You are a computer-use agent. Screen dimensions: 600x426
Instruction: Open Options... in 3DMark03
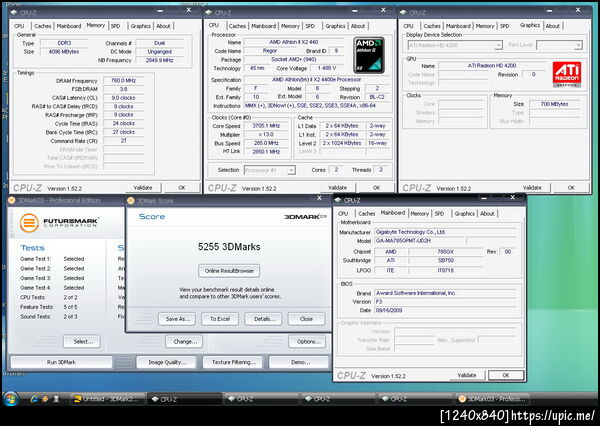(x=308, y=341)
